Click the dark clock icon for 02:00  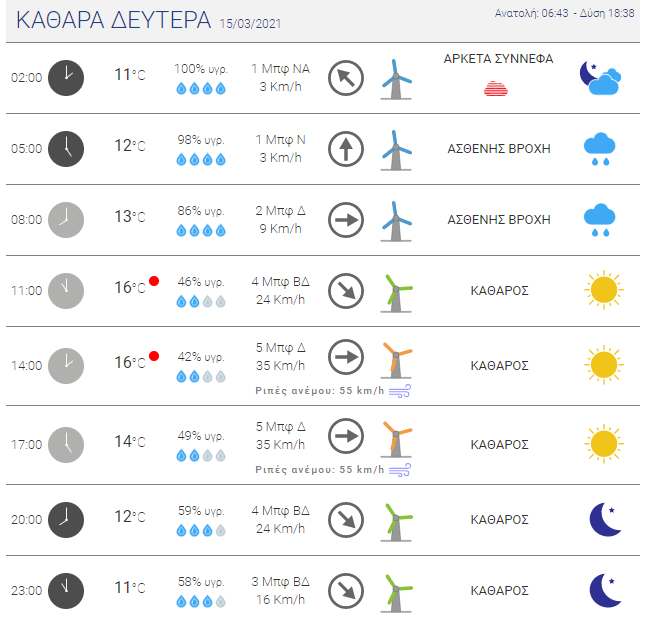(x=66, y=78)
